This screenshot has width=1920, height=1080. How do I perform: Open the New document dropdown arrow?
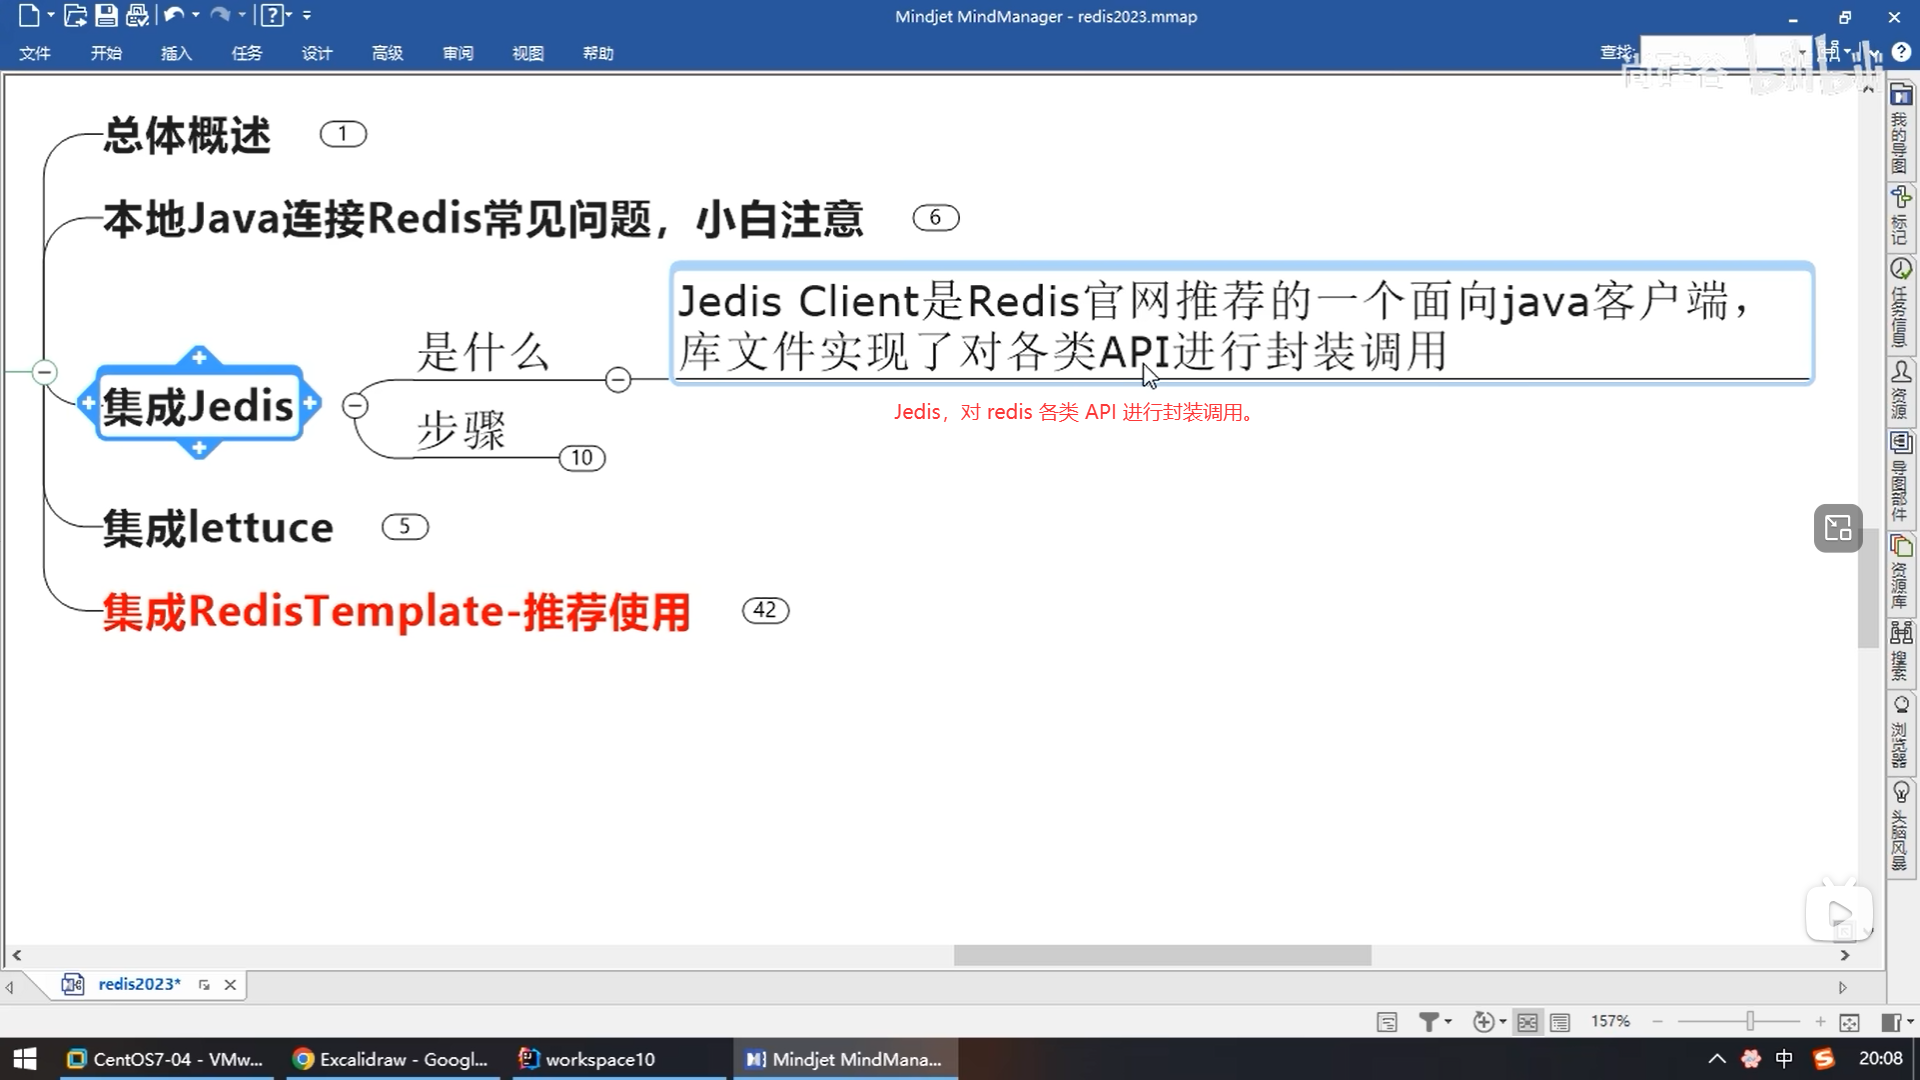pyautogui.click(x=50, y=15)
